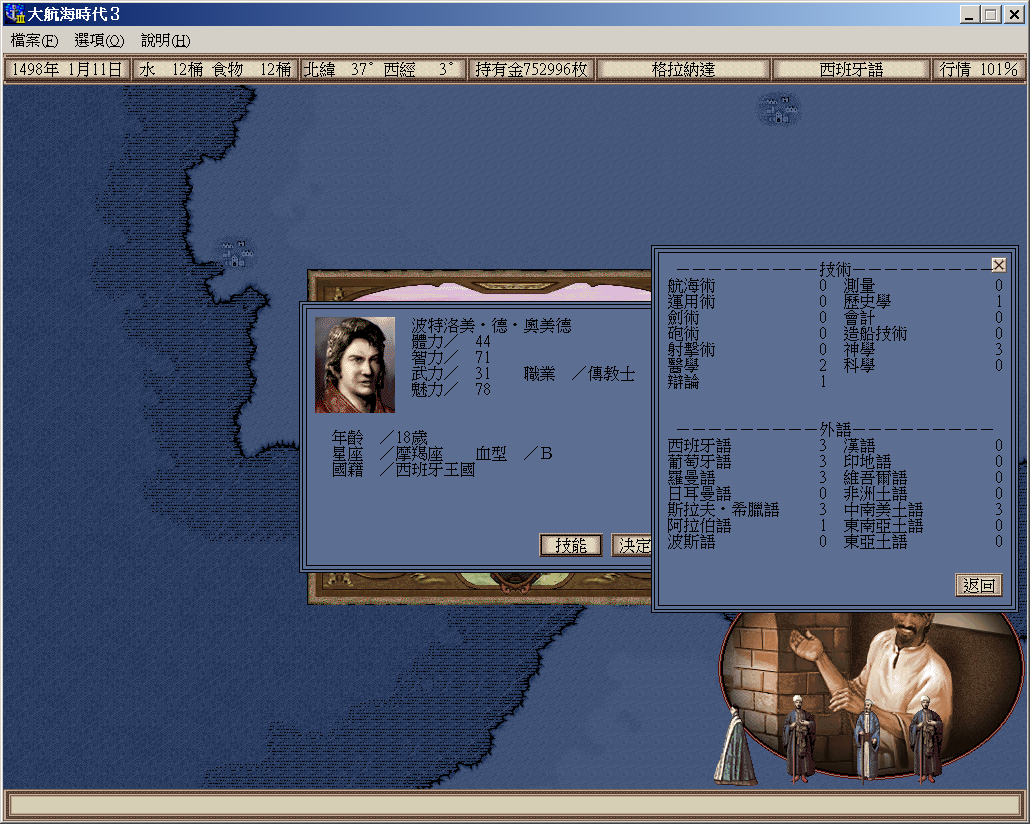
Task: Click the 西班牙語 language field in status bar
Action: [852, 70]
